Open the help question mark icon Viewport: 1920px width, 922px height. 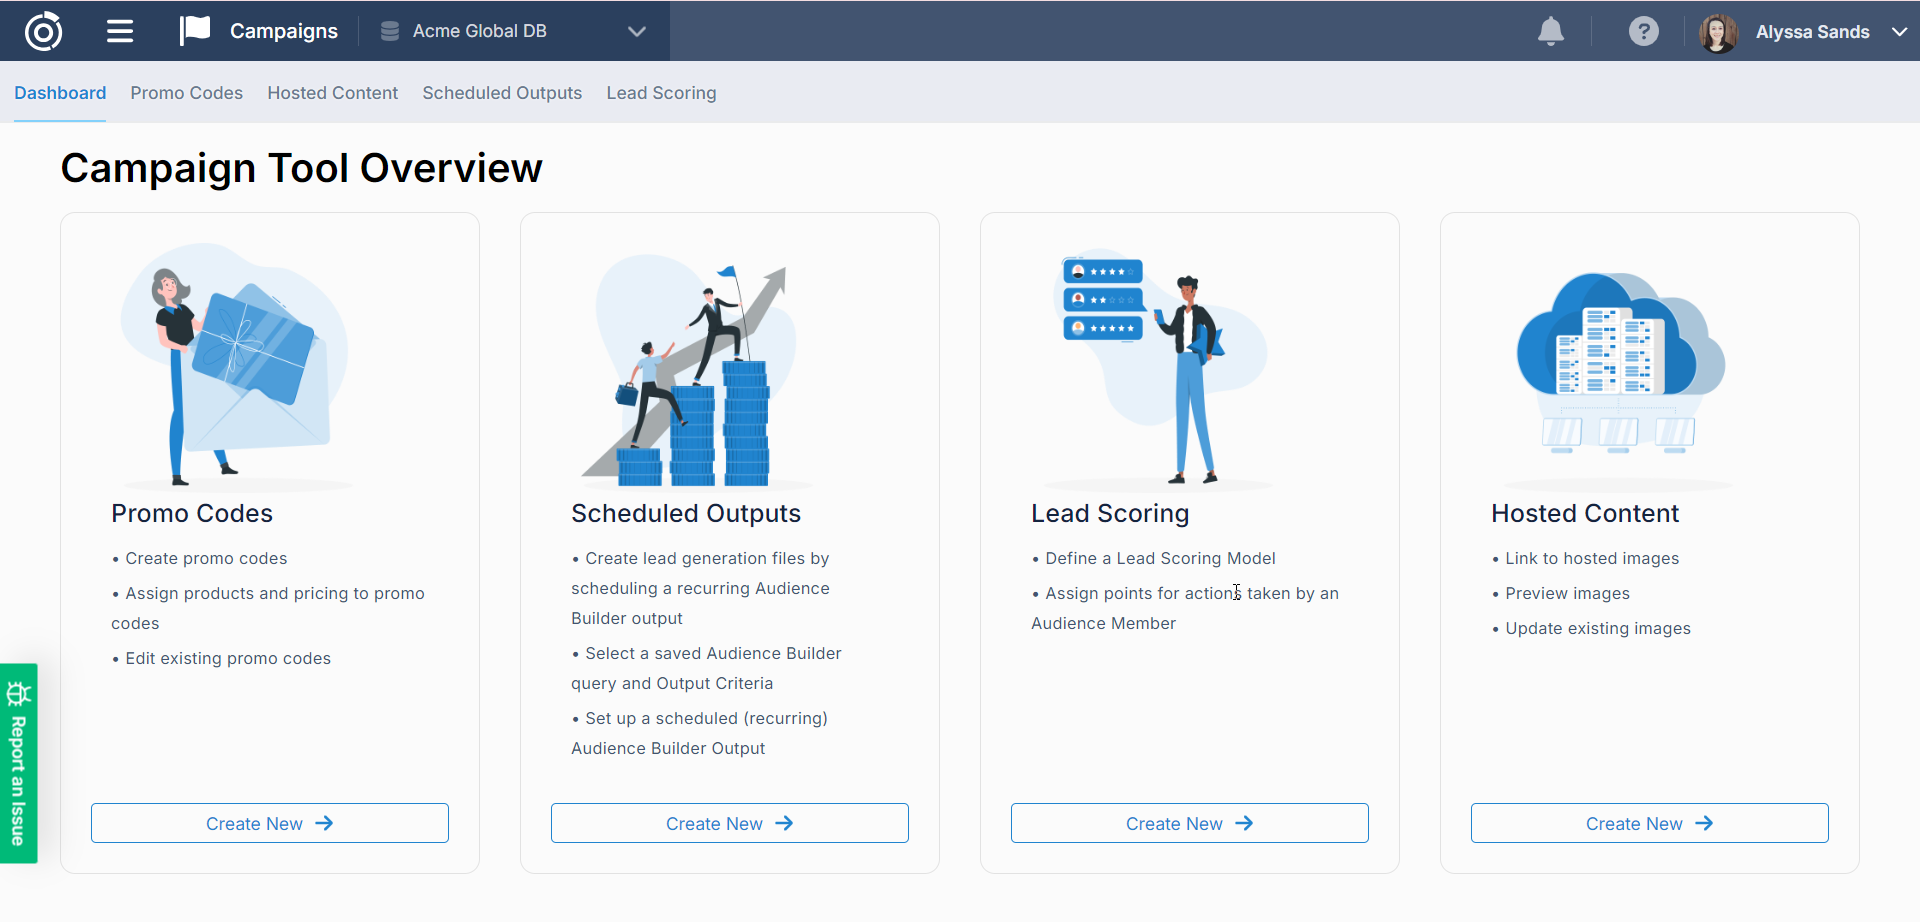1643,31
